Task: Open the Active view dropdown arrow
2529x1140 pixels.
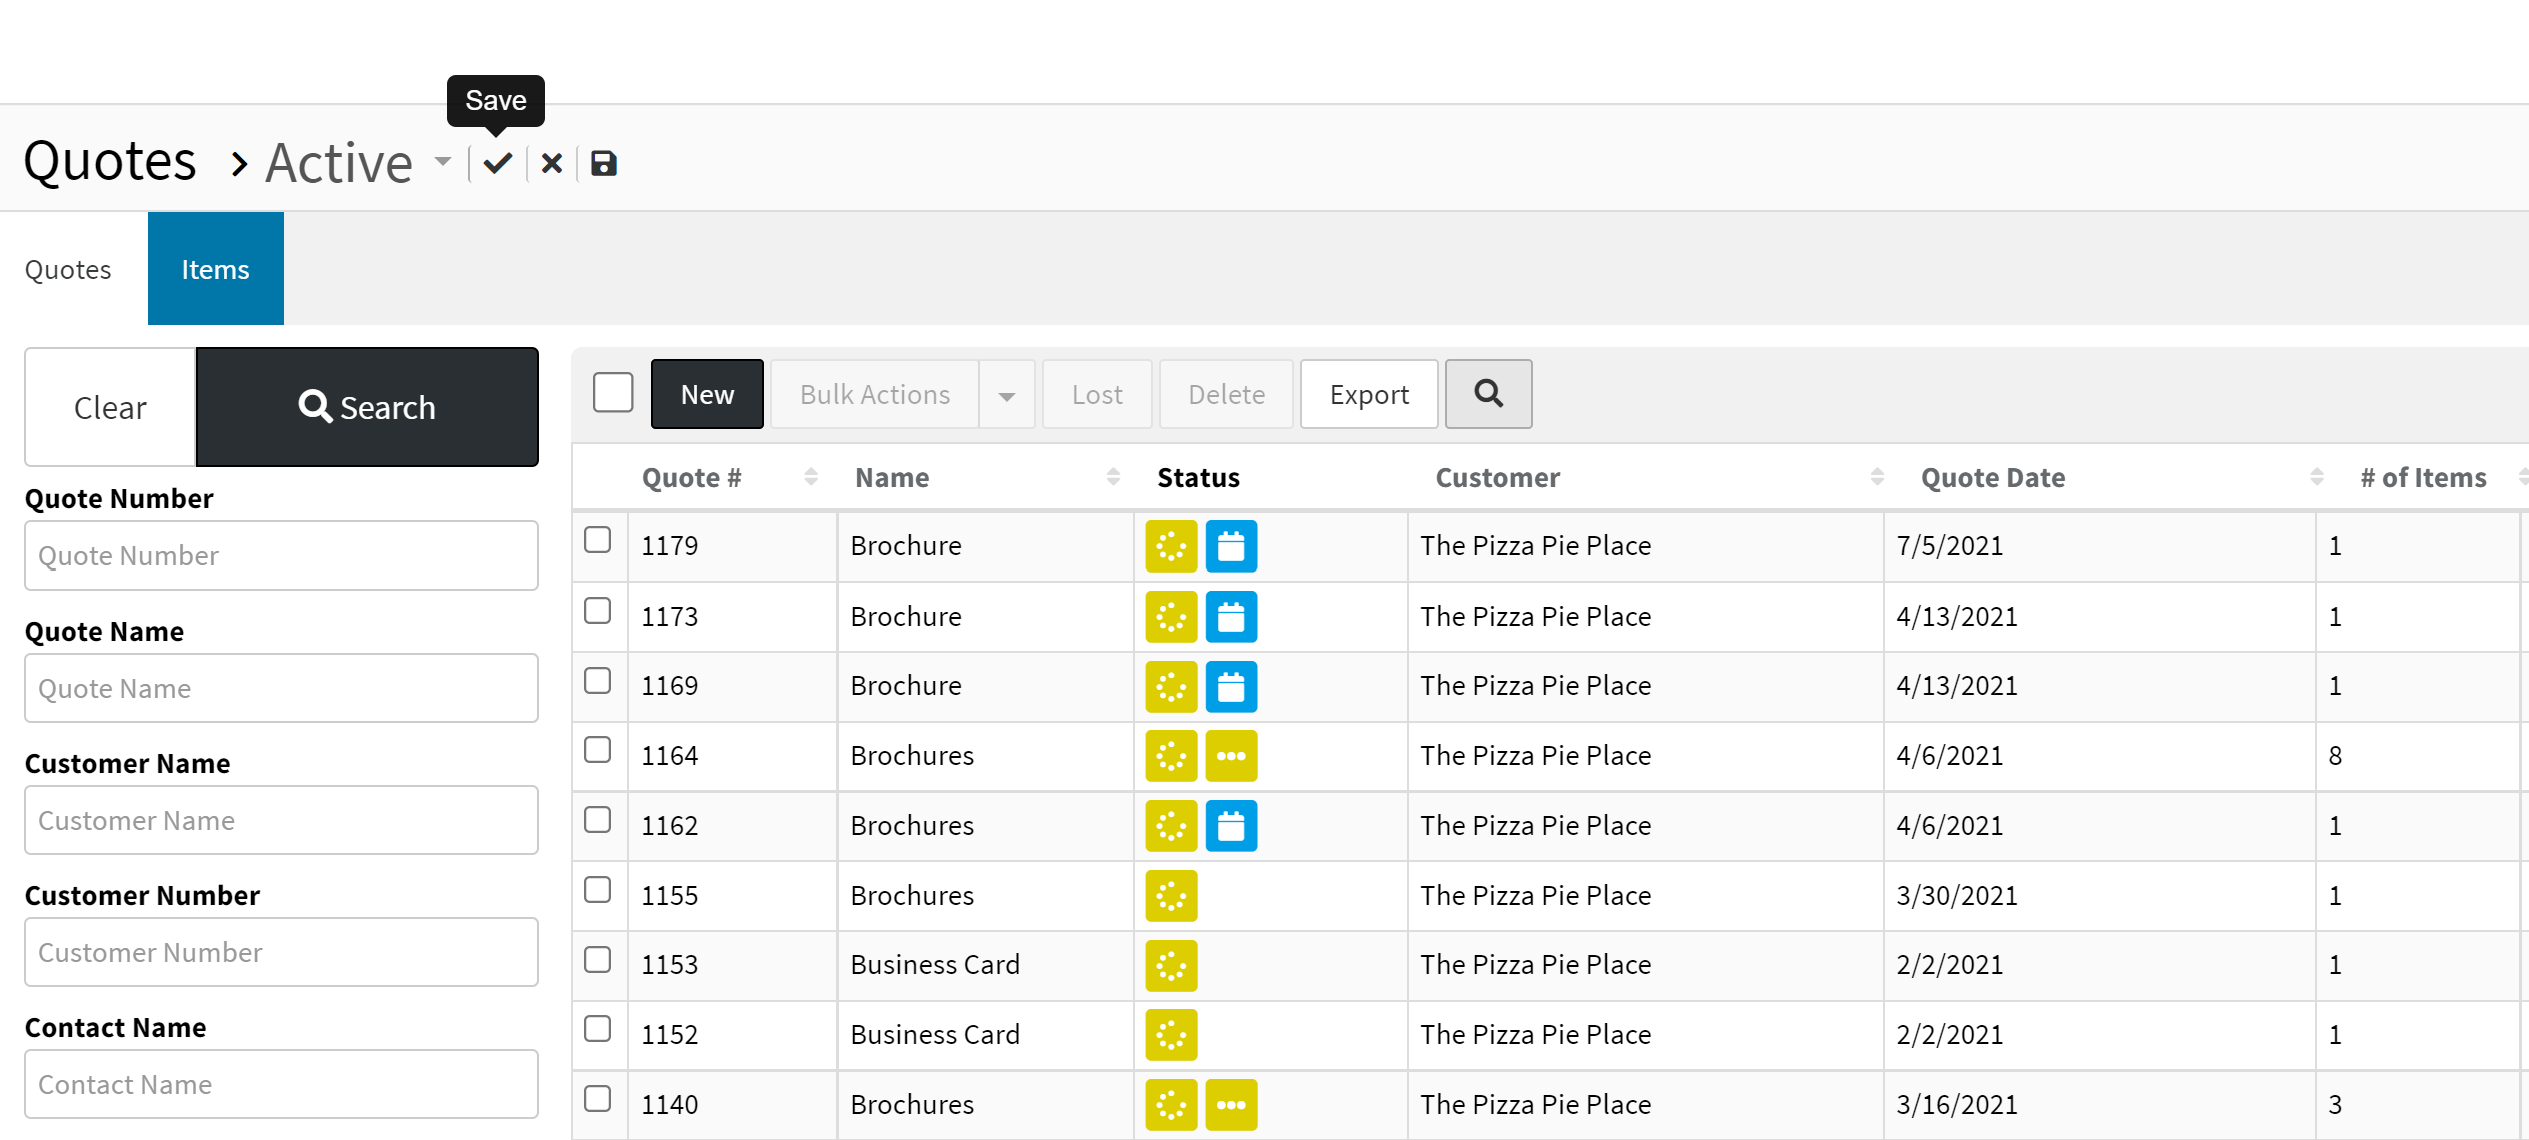Action: click(x=442, y=161)
